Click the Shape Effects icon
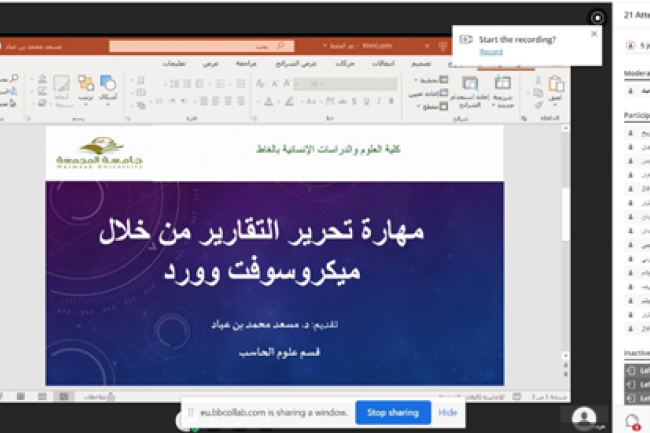The height and width of the screenshot is (433, 650). coord(42,104)
